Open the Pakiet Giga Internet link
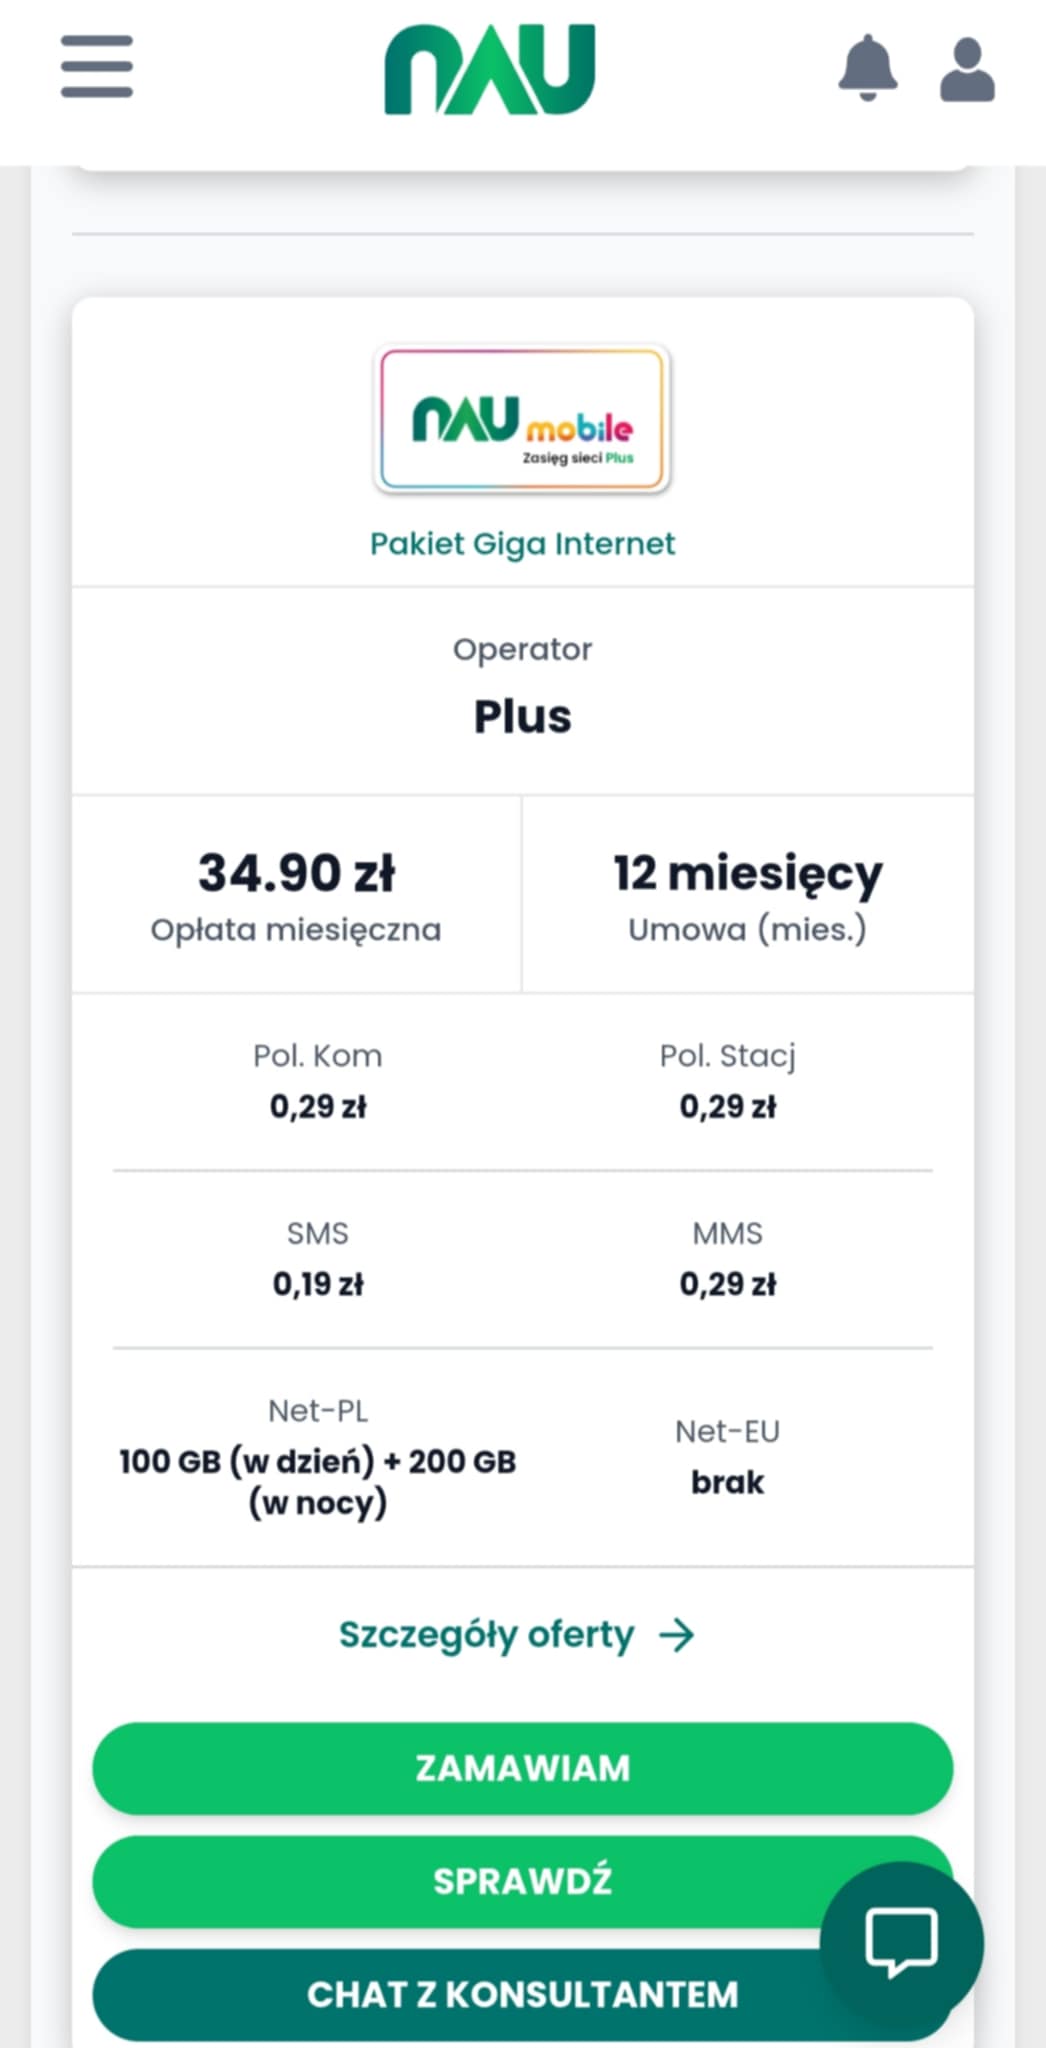This screenshot has height=2048, width=1046. pyautogui.click(x=522, y=544)
